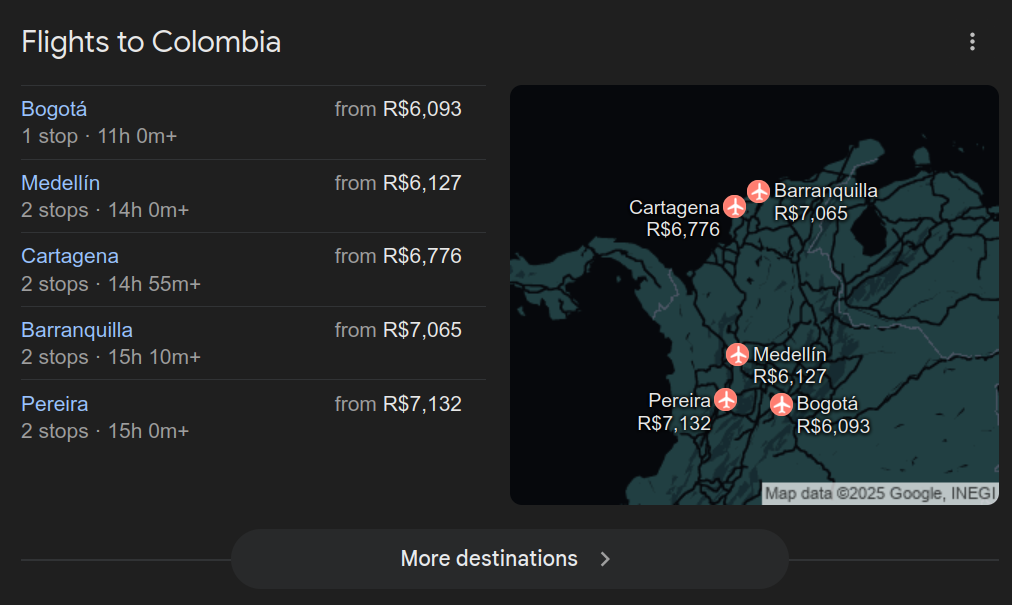The image size is (1012, 605).
Task: Select the R$6,127 price for Medellín
Action: pos(422,183)
